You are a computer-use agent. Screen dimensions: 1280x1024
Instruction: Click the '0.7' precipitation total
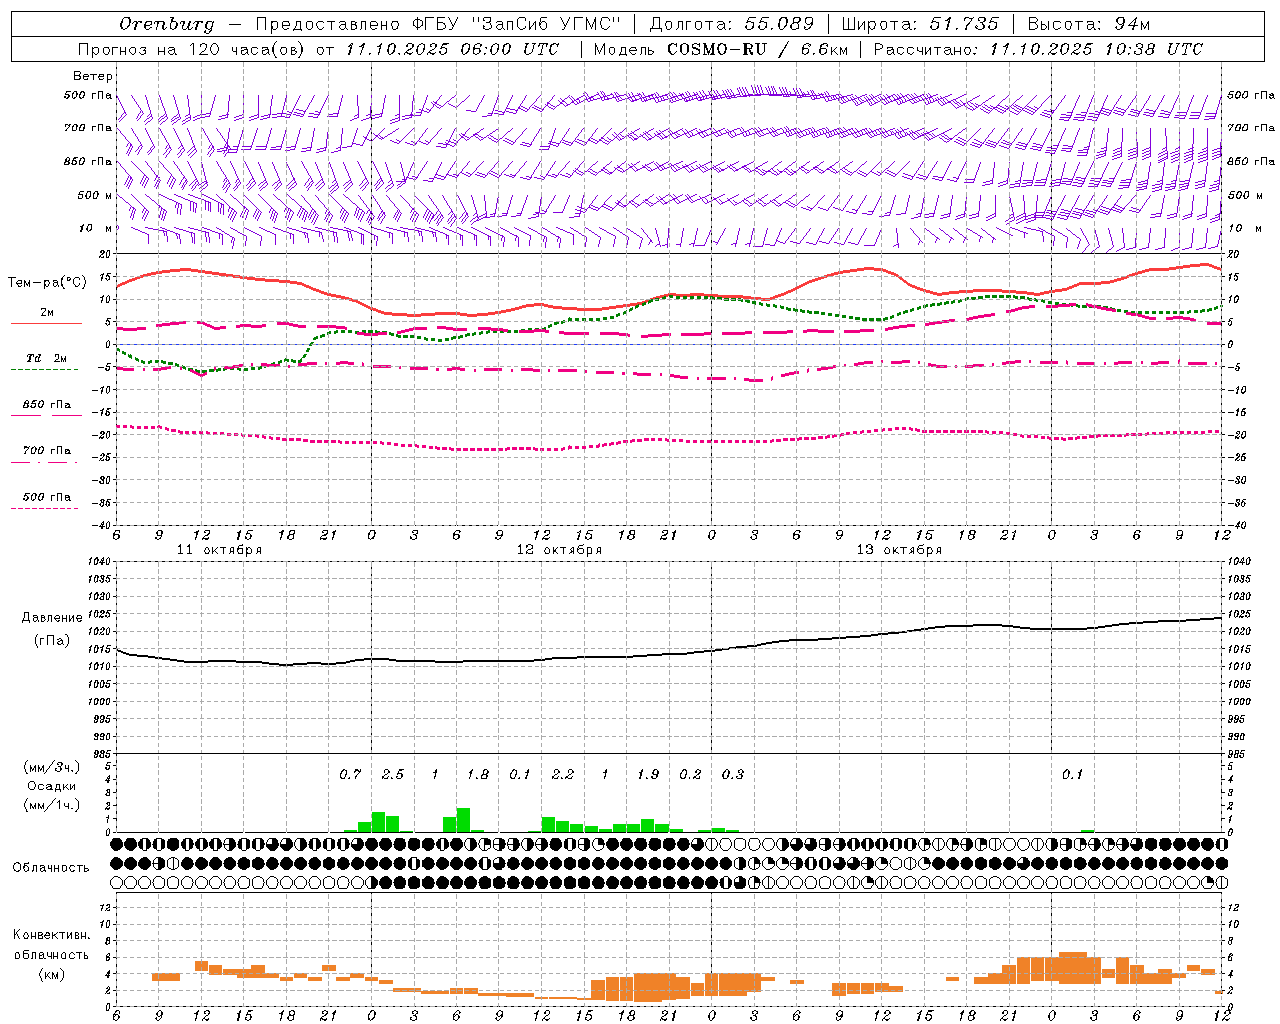point(350,774)
